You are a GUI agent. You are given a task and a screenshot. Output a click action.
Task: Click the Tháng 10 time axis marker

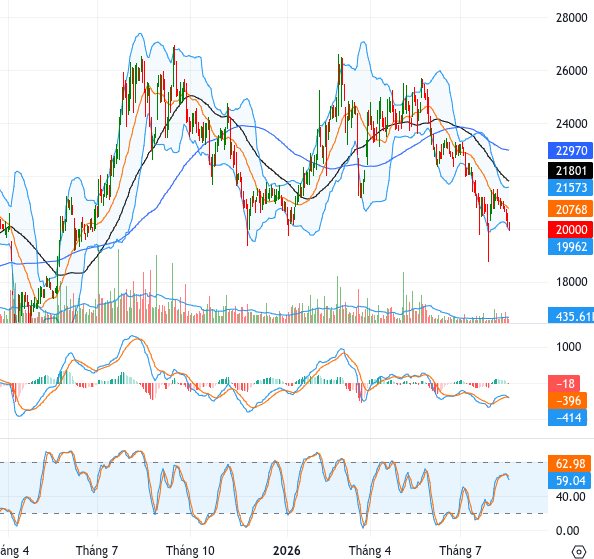pyautogui.click(x=190, y=550)
